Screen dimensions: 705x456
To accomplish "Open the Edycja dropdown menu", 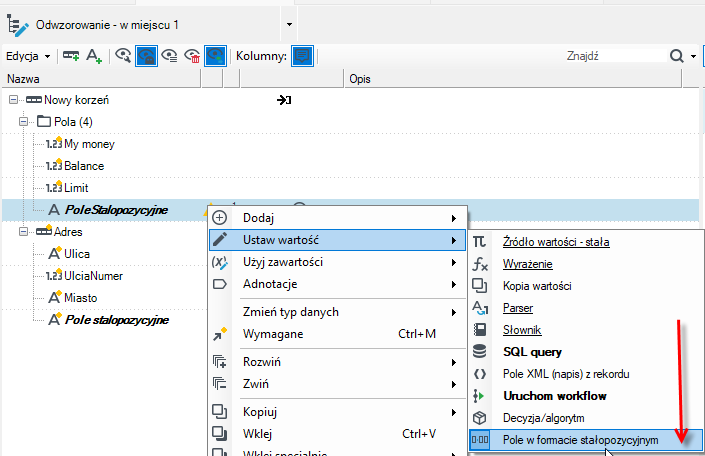I will (28, 56).
